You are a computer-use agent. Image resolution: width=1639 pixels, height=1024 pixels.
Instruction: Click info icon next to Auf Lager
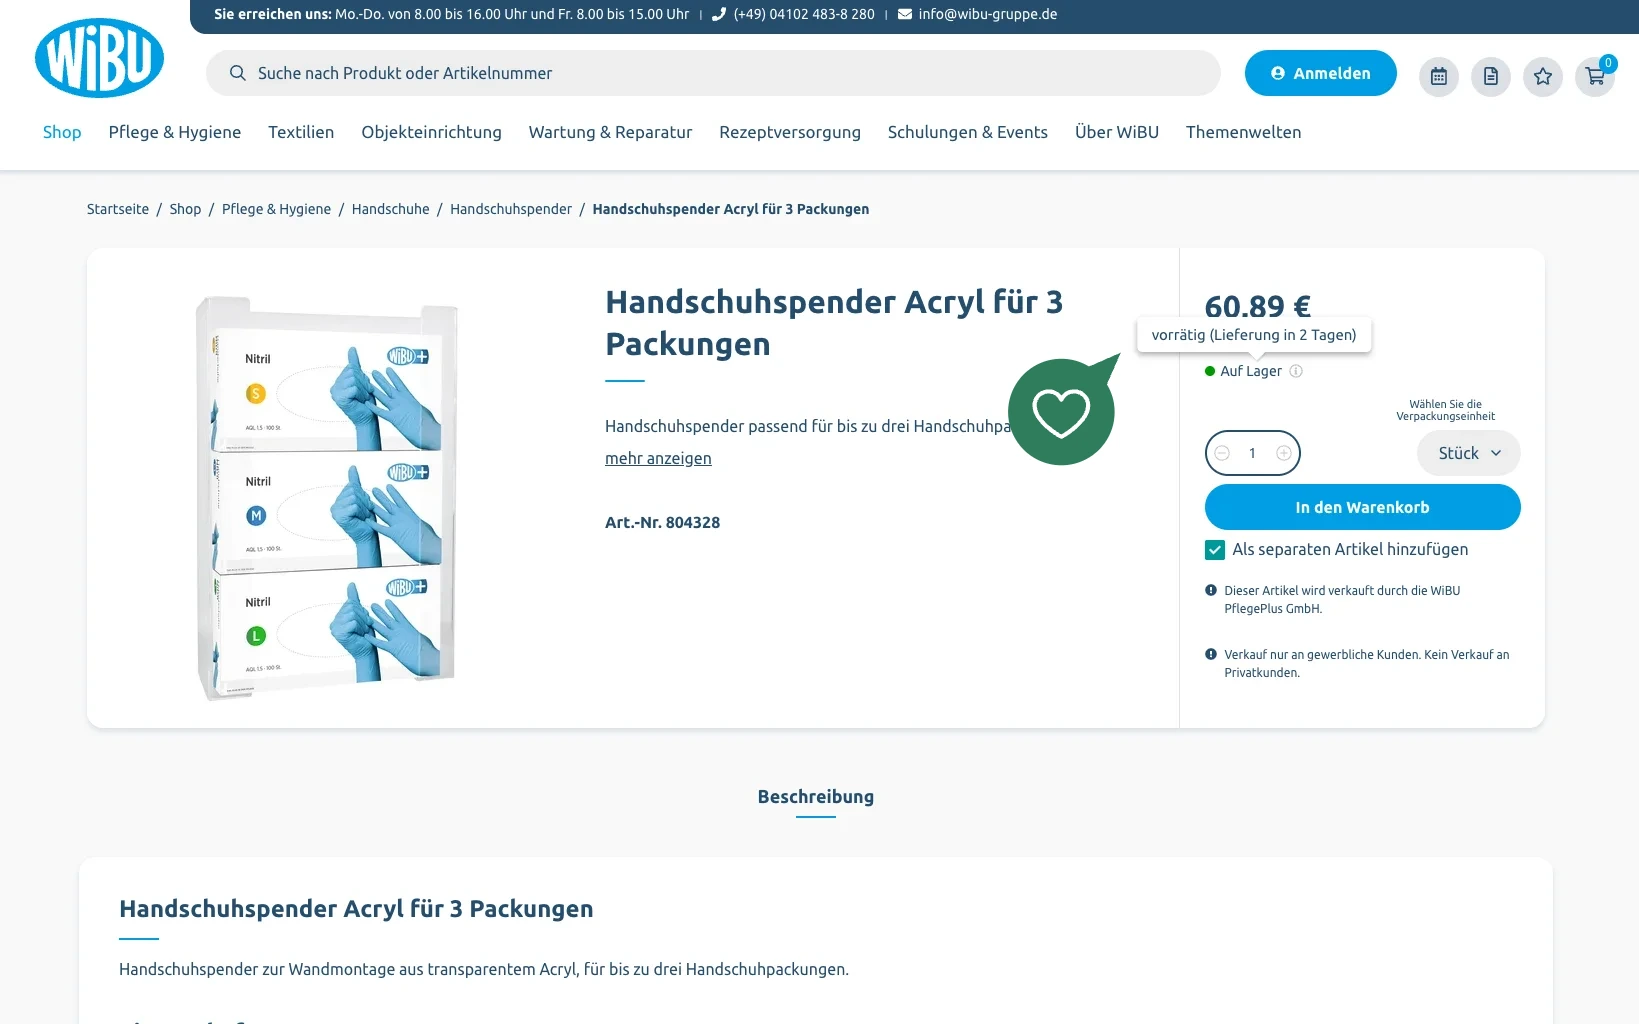(x=1296, y=371)
